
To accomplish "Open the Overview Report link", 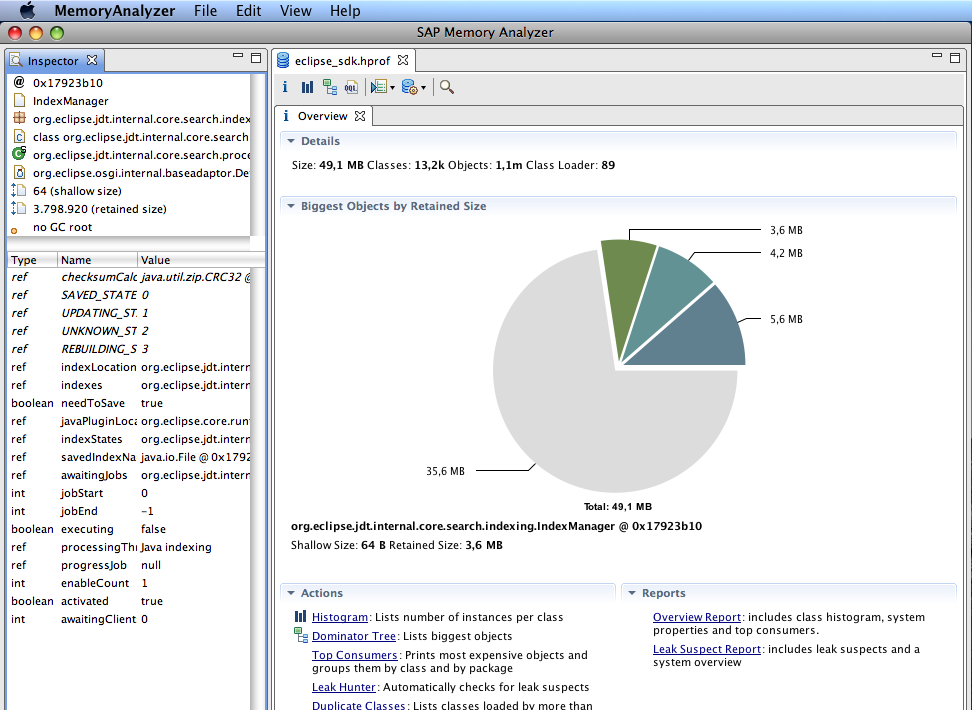I will 697,617.
